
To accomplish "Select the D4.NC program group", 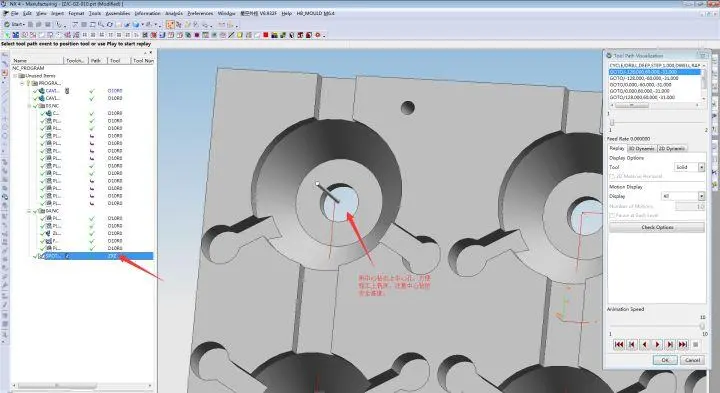I will pos(52,211).
